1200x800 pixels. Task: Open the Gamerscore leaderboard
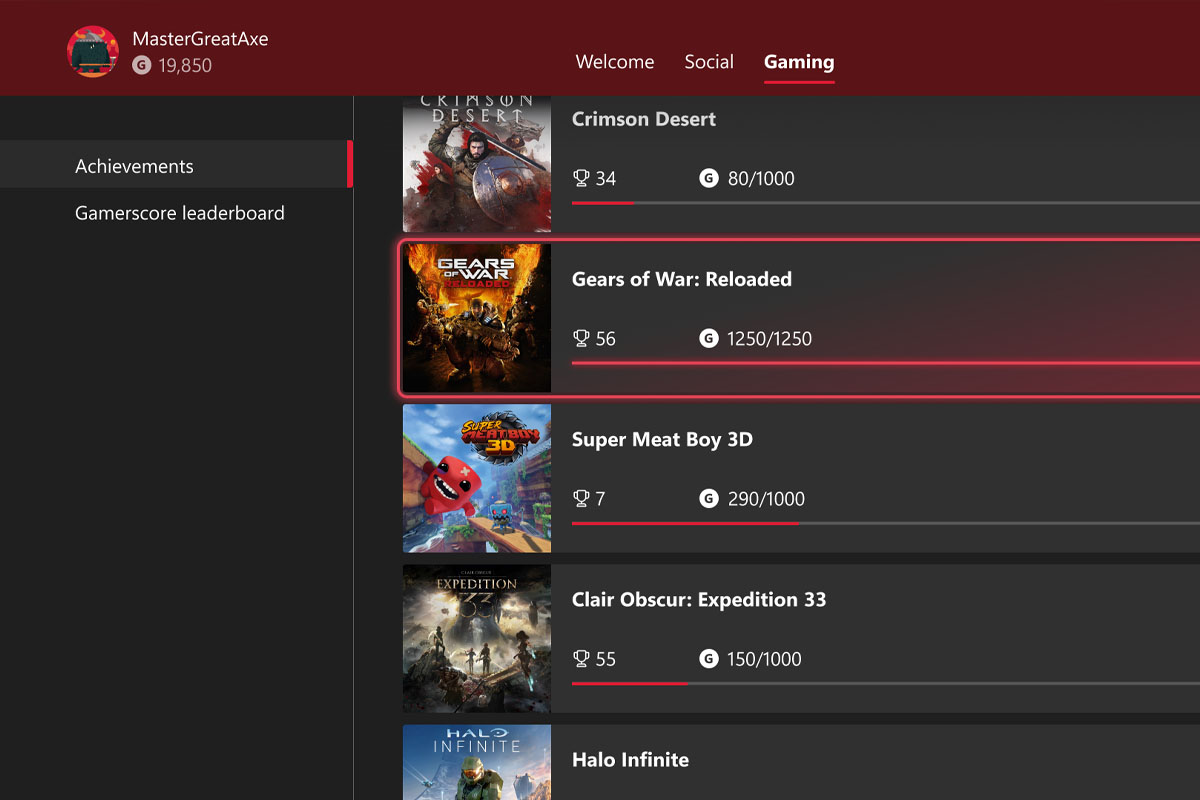[180, 213]
